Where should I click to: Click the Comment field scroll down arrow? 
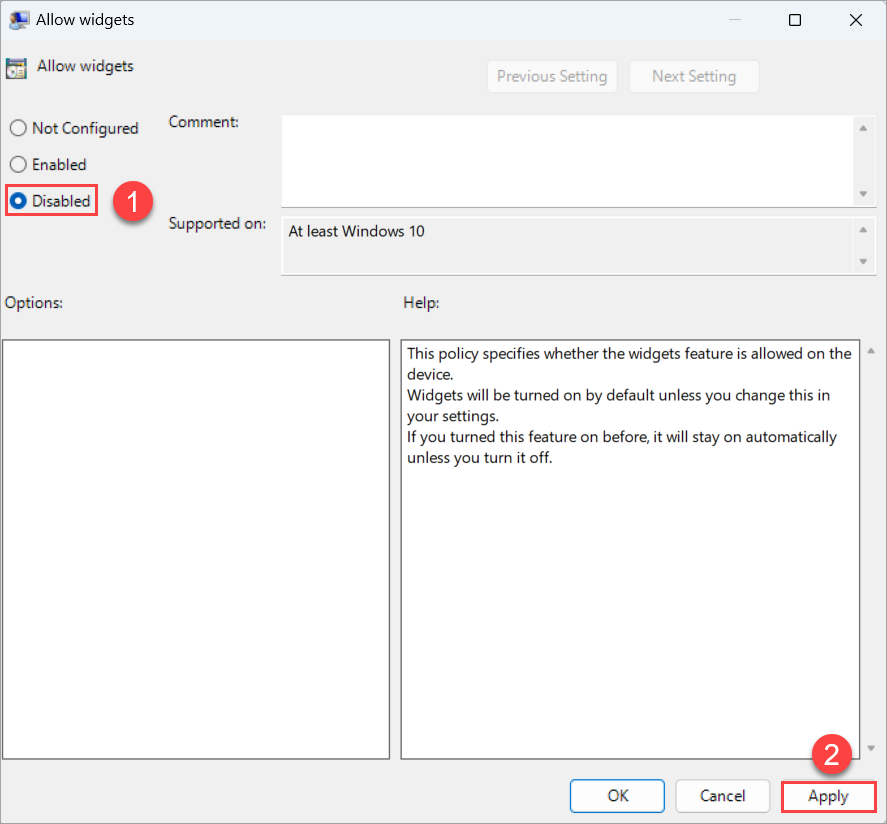click(x=864, y=194)
